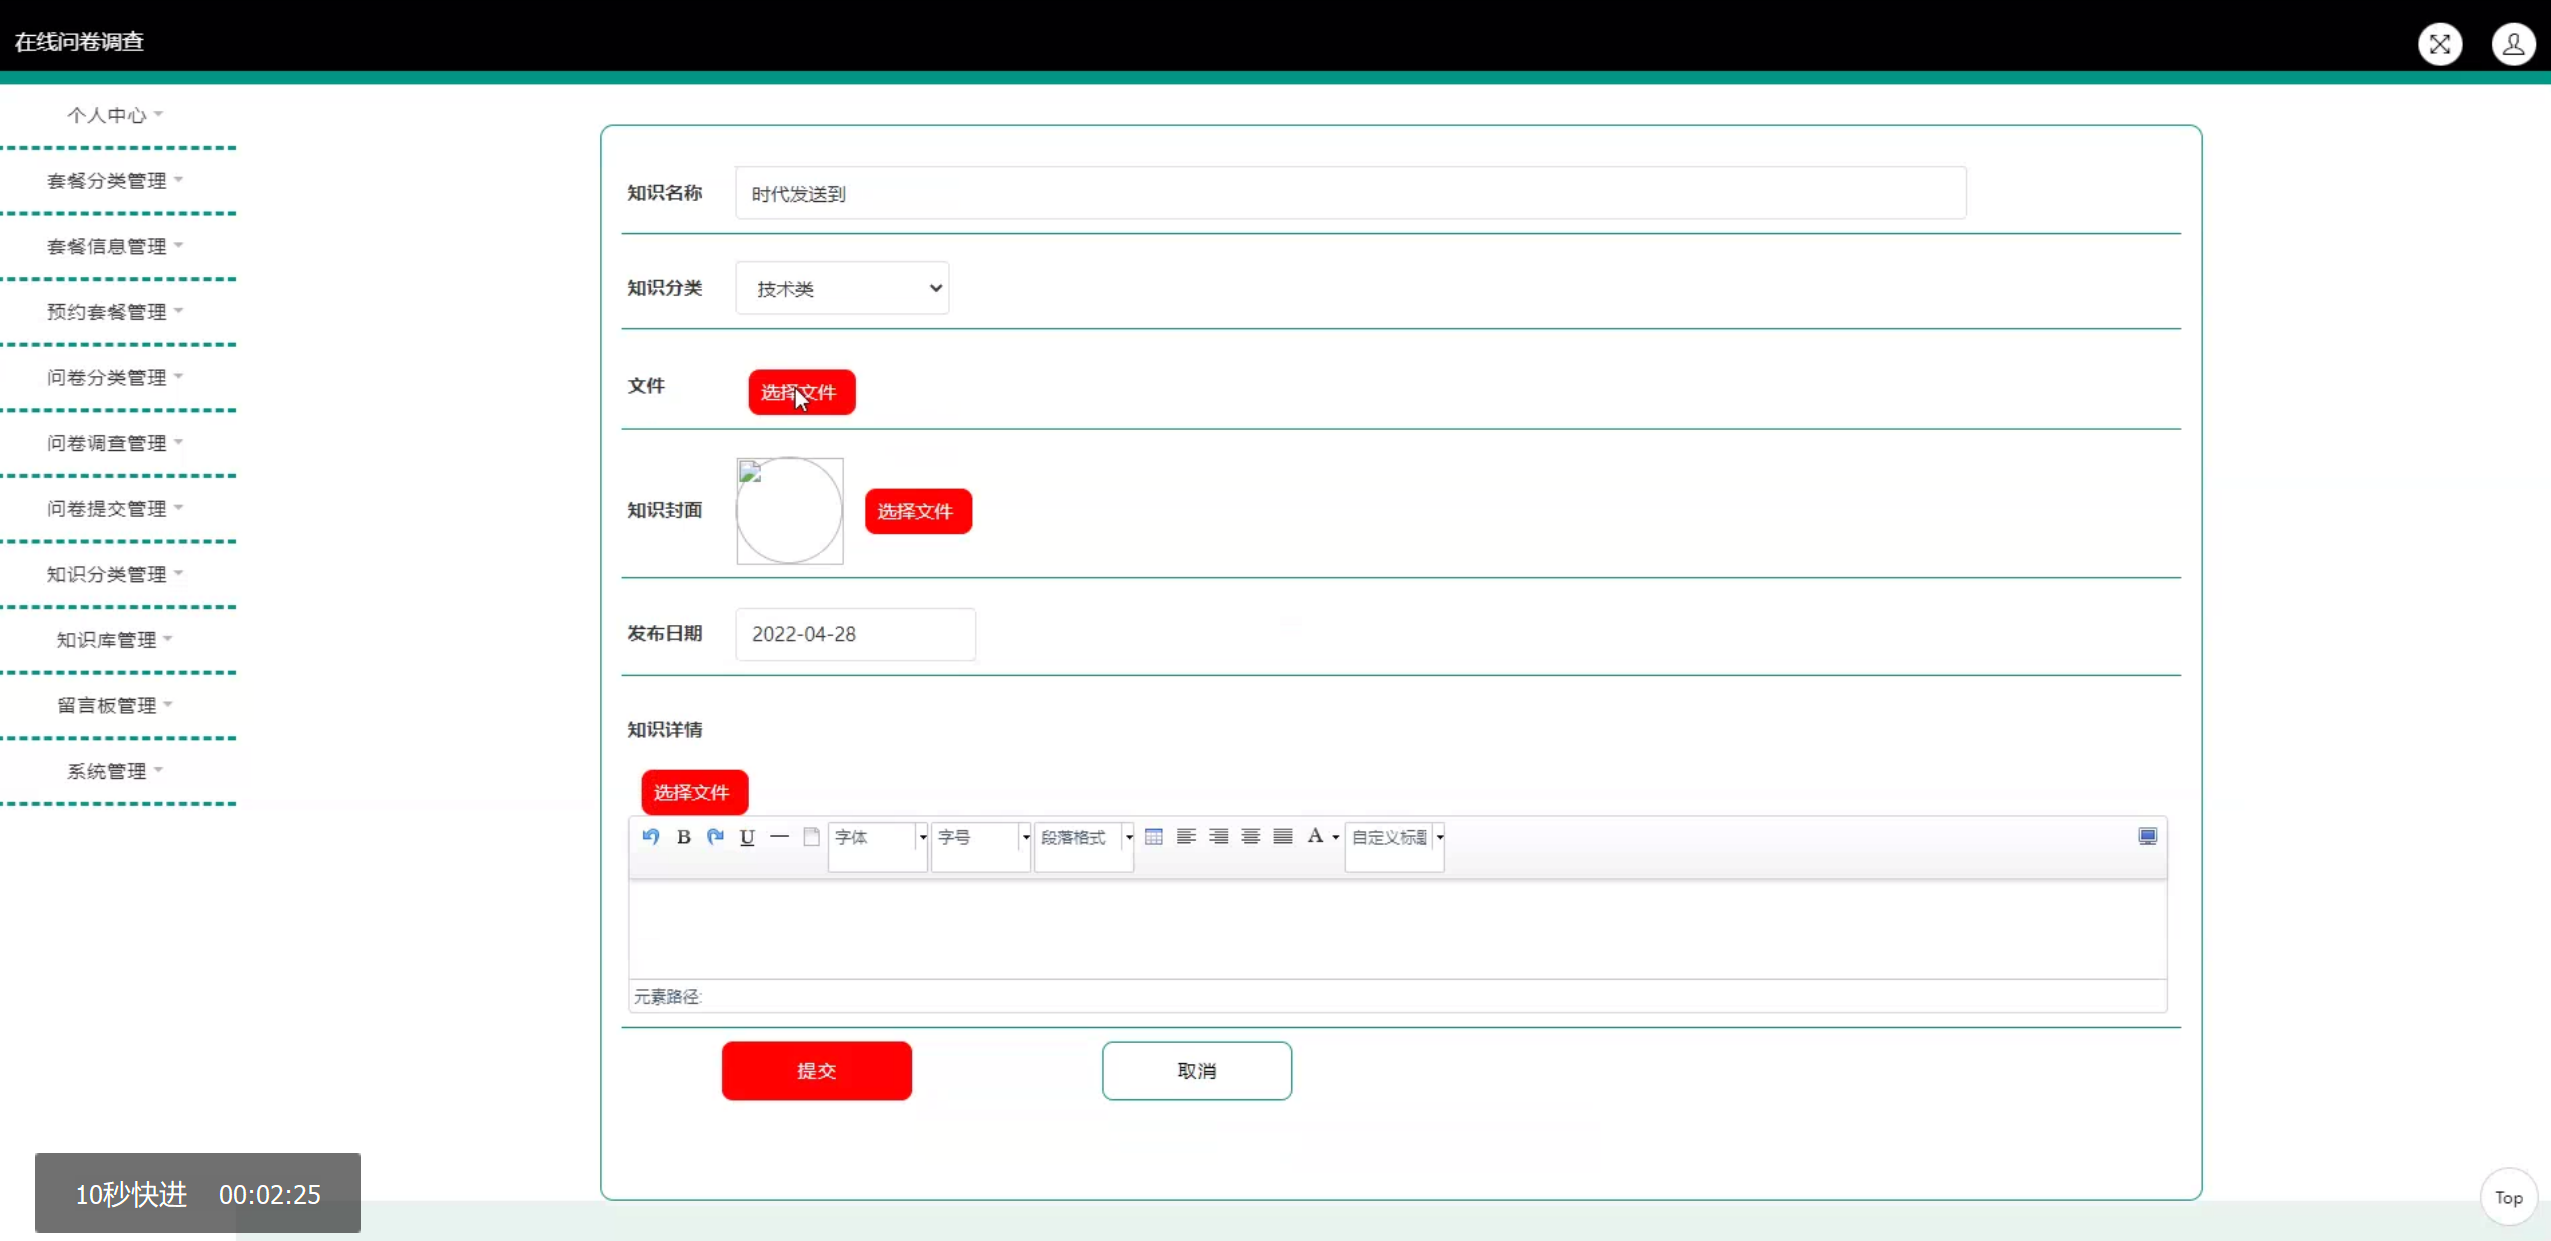
Task: Click the 发布日期 date input field
Action: (x=855, y=634)
